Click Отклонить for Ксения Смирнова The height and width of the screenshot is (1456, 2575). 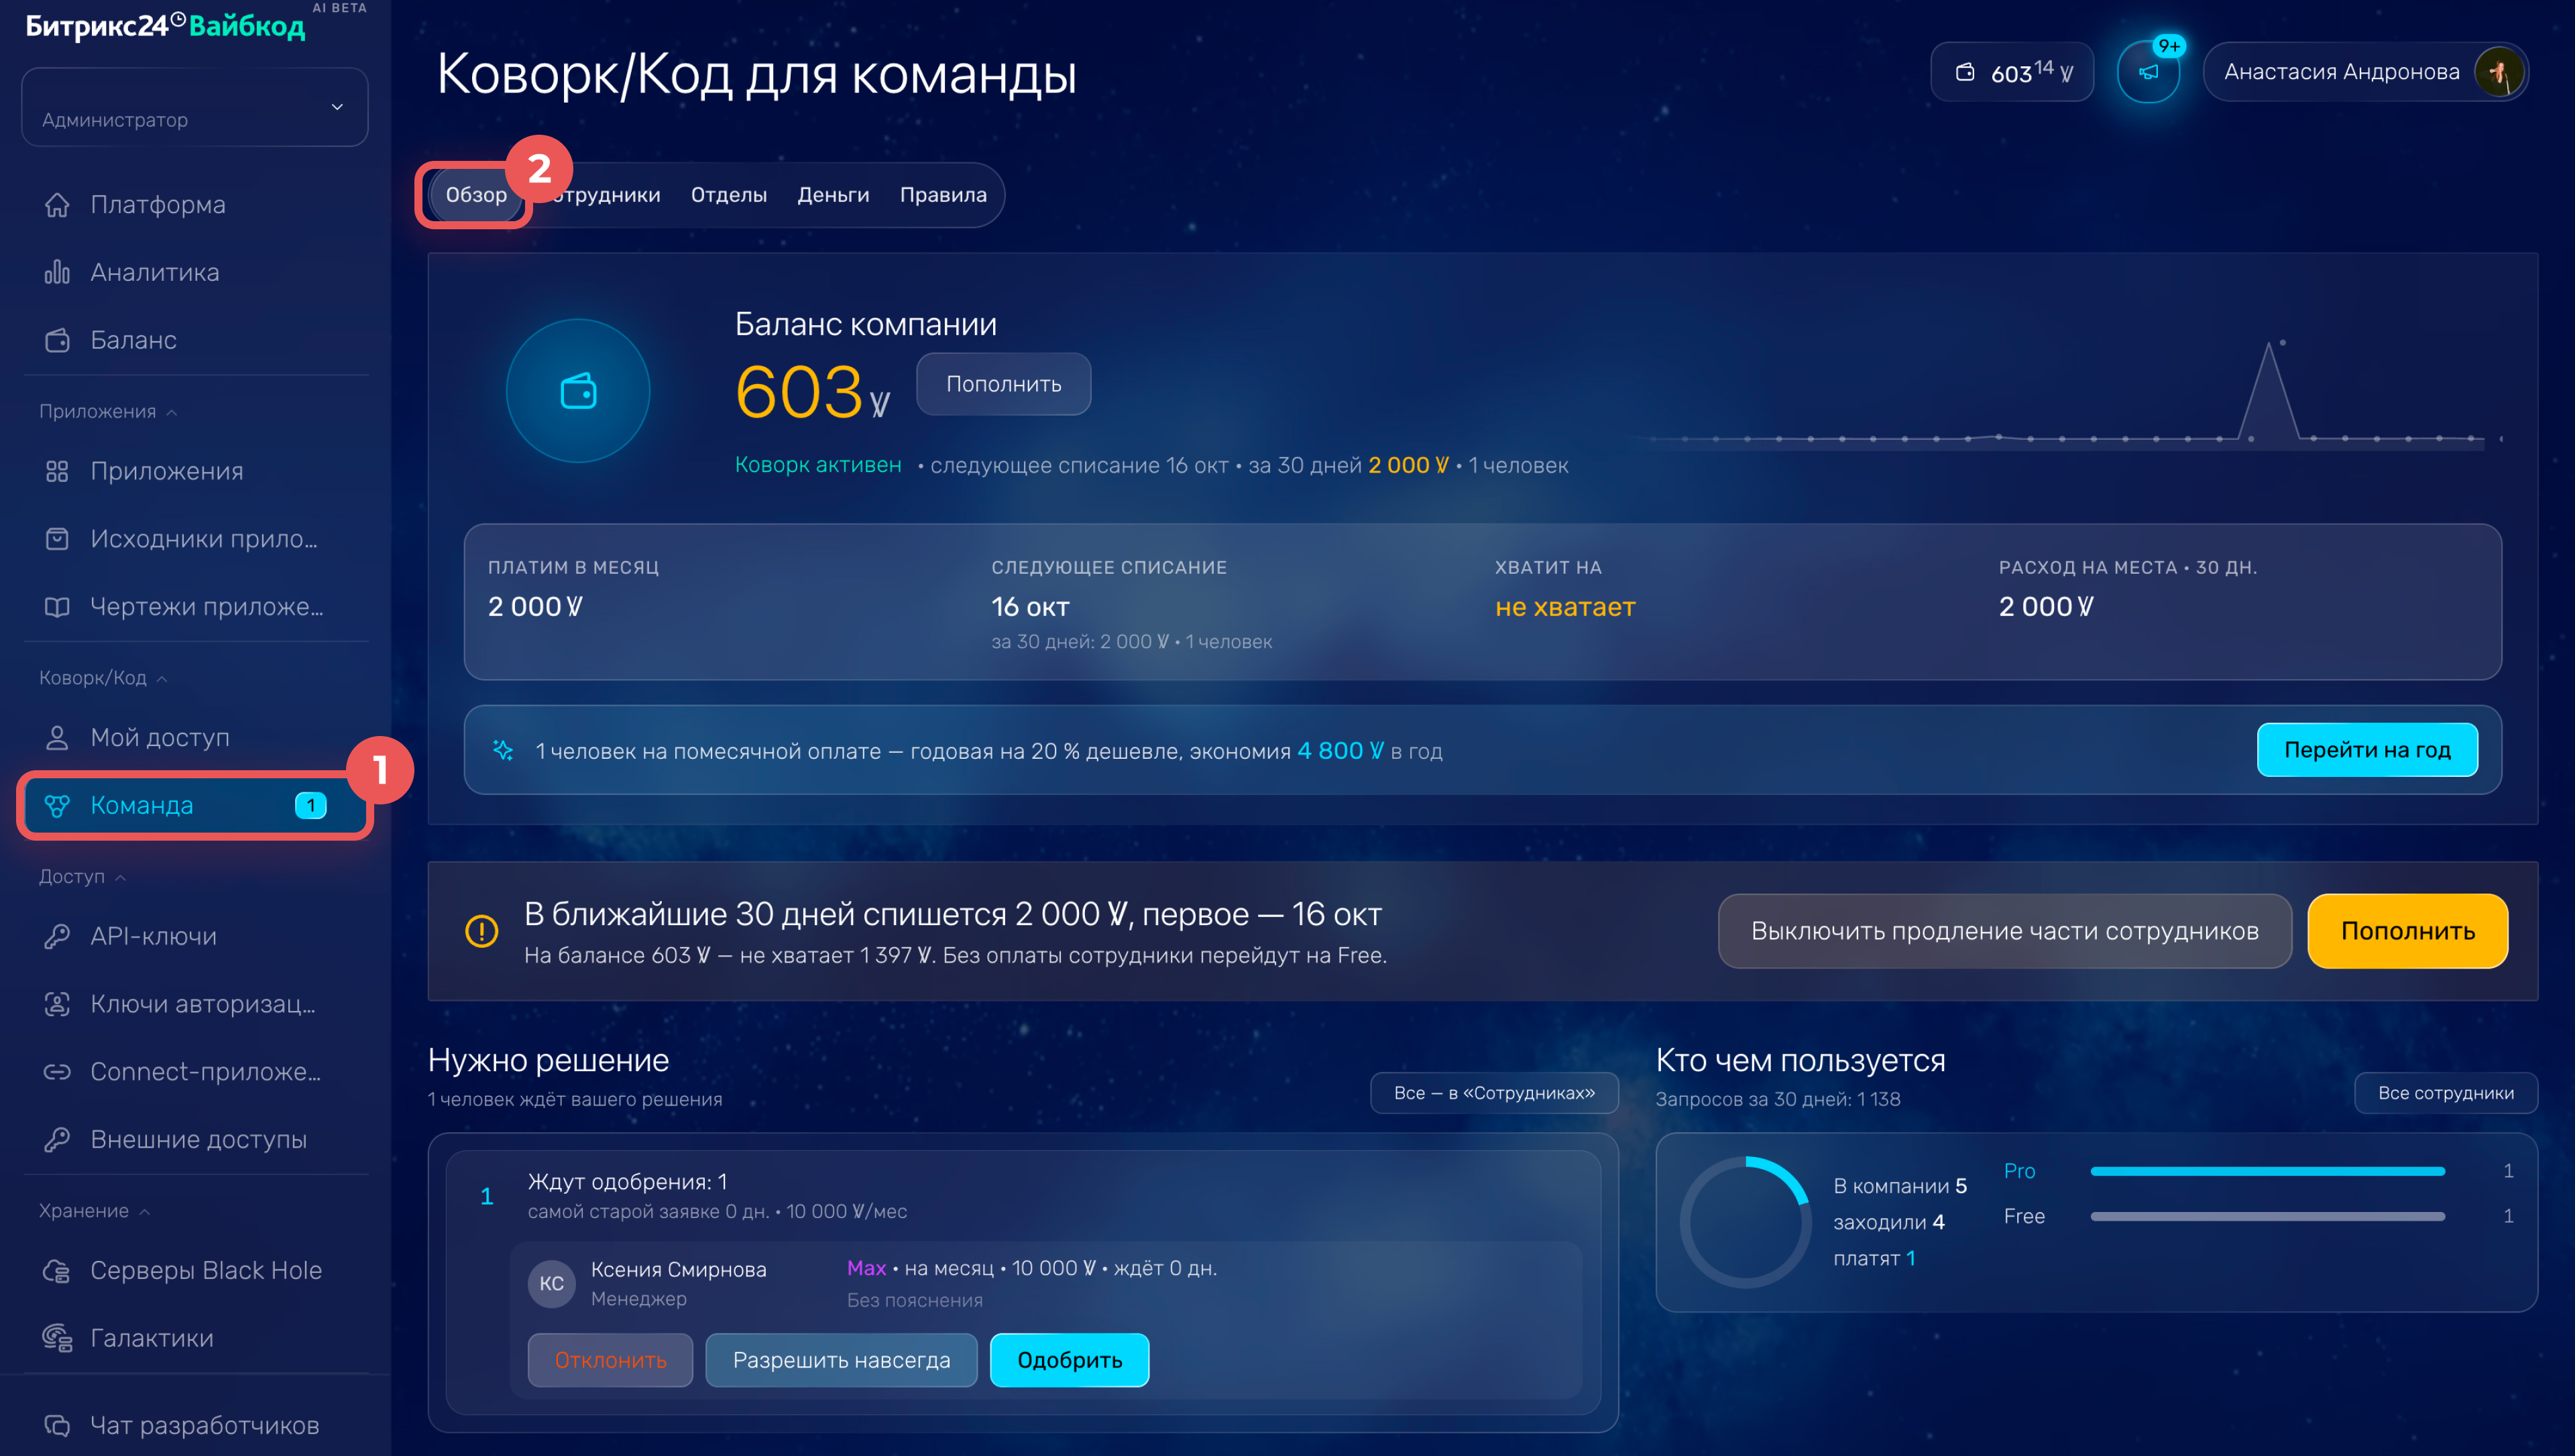tap(610, 1360)
